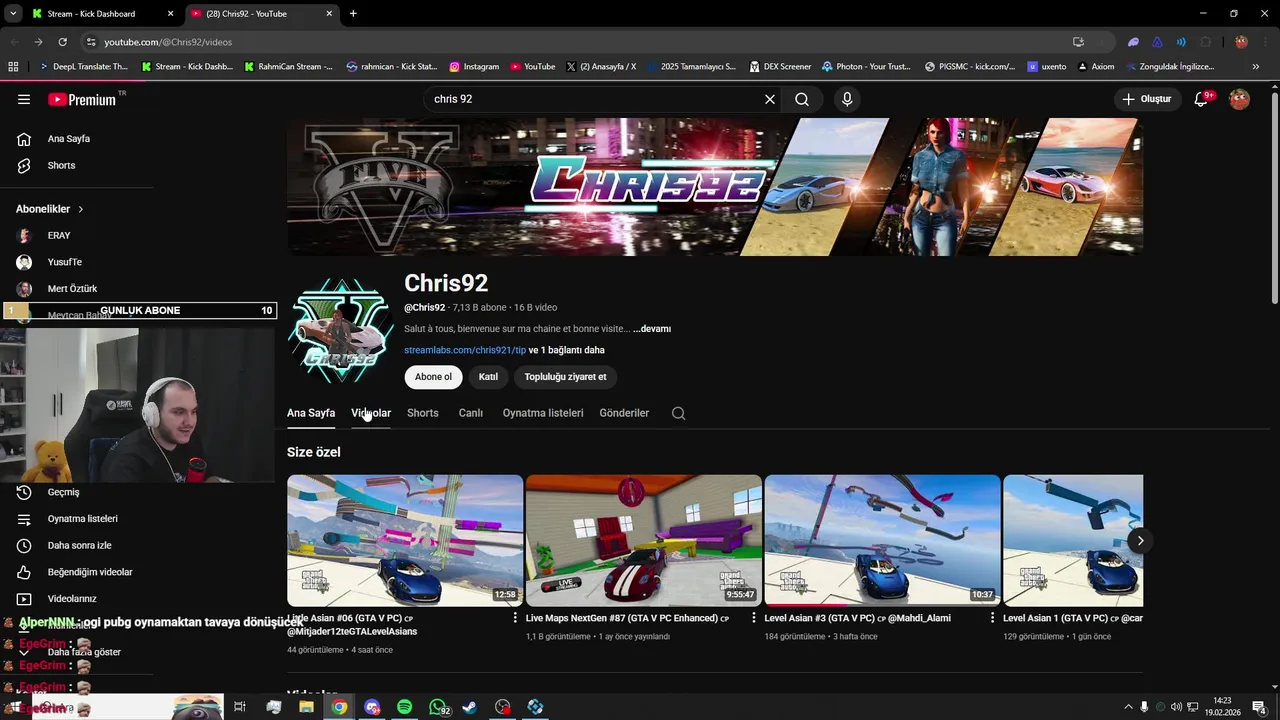Open the browser extensions puzzle icon
1280x720 pixels.
1206,42
